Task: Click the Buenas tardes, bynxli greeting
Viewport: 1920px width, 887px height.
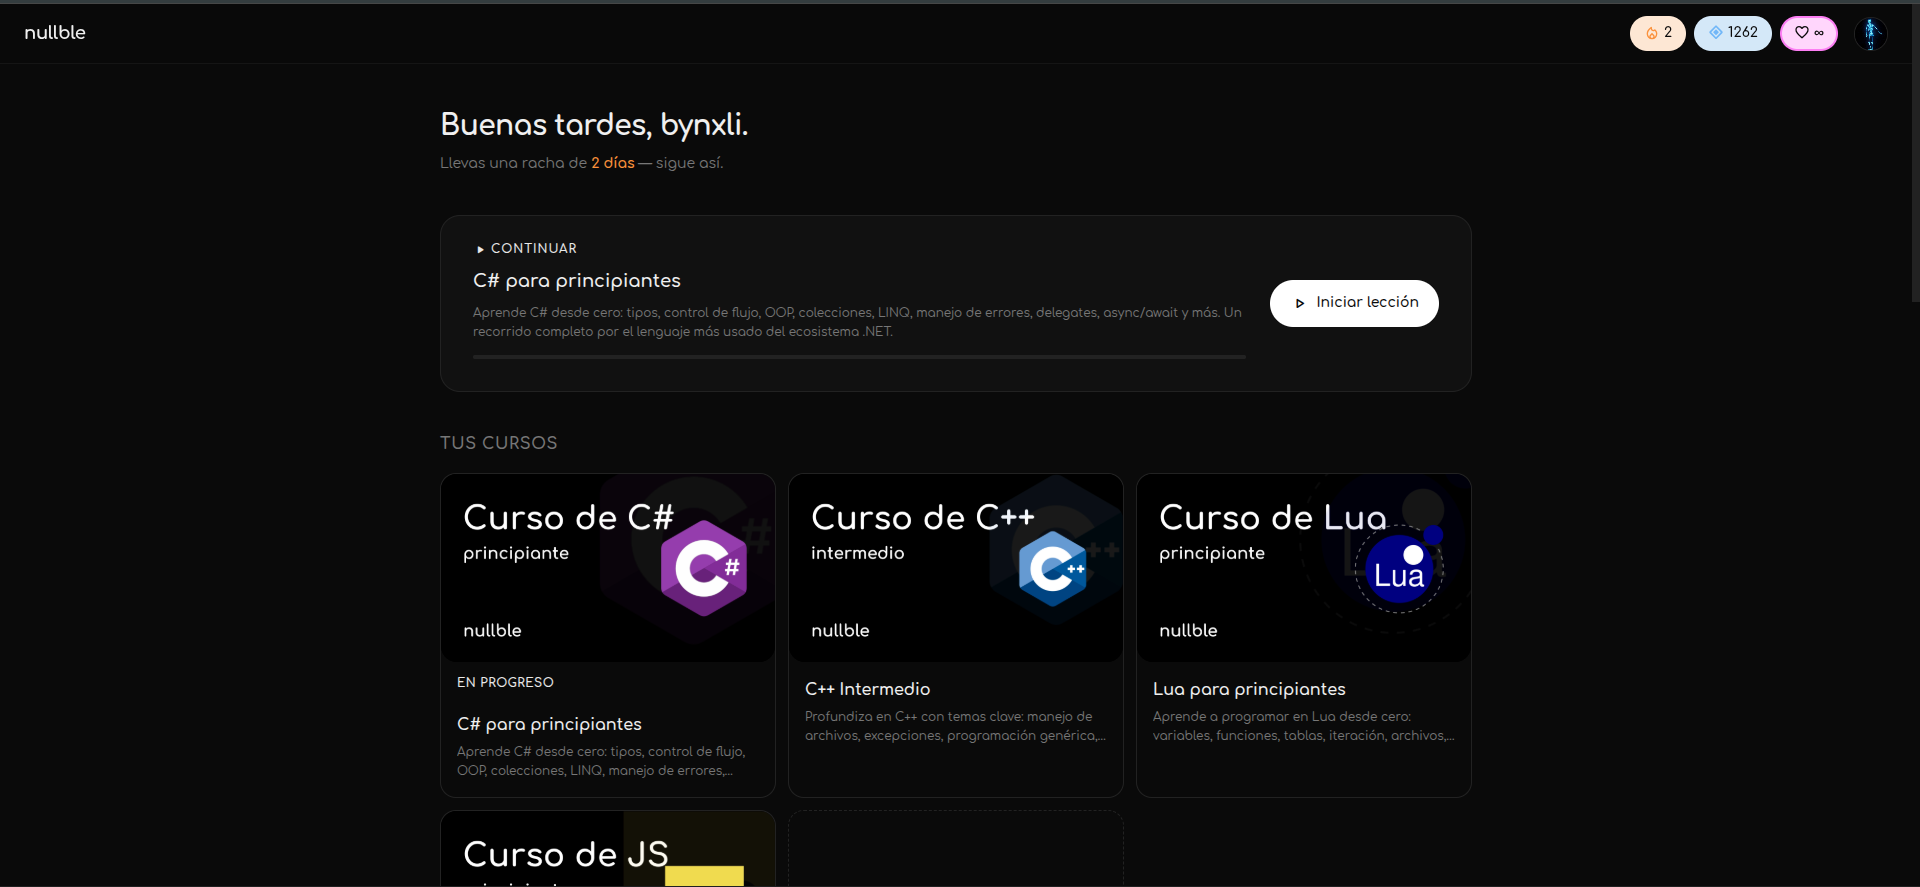Action: (594, 124)
